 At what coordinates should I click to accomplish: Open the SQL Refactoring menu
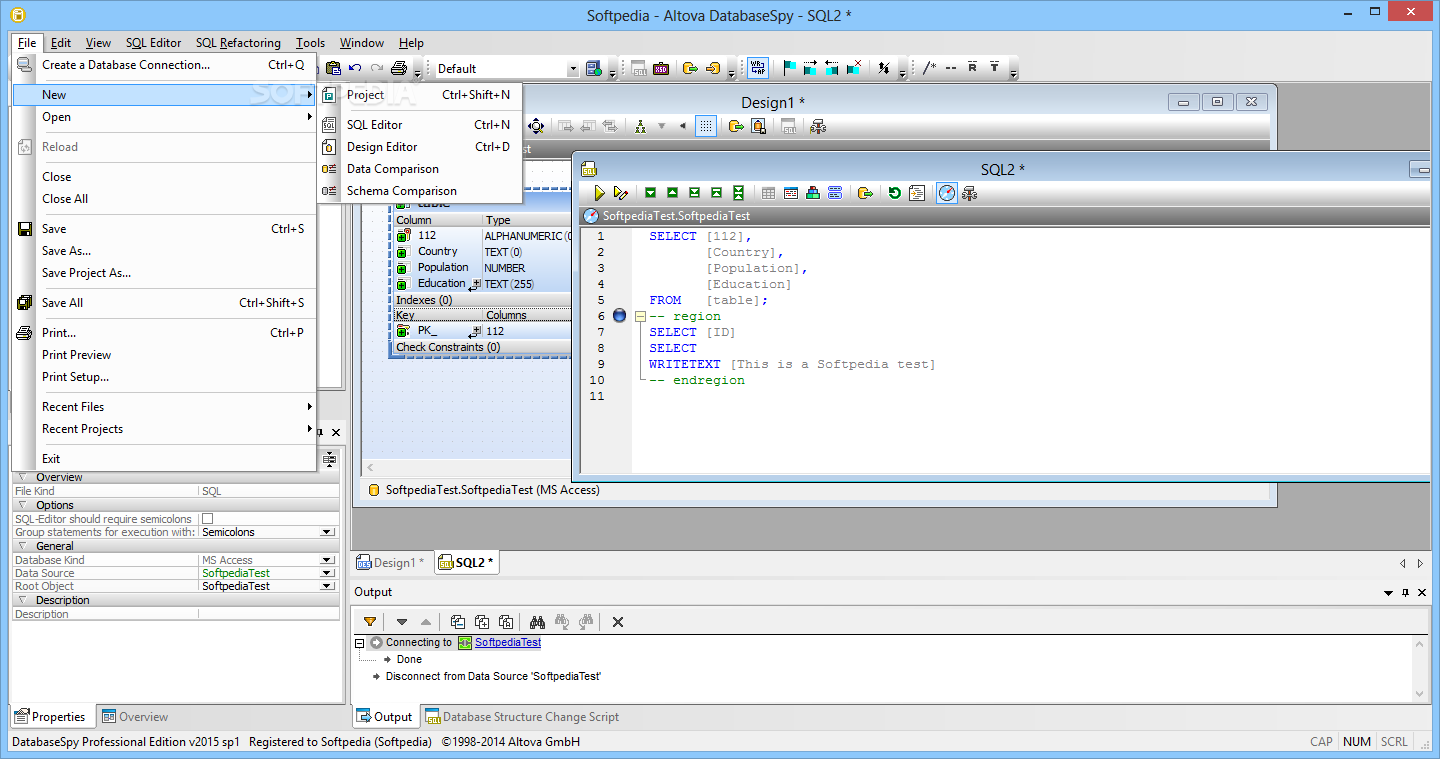point(238,43)
